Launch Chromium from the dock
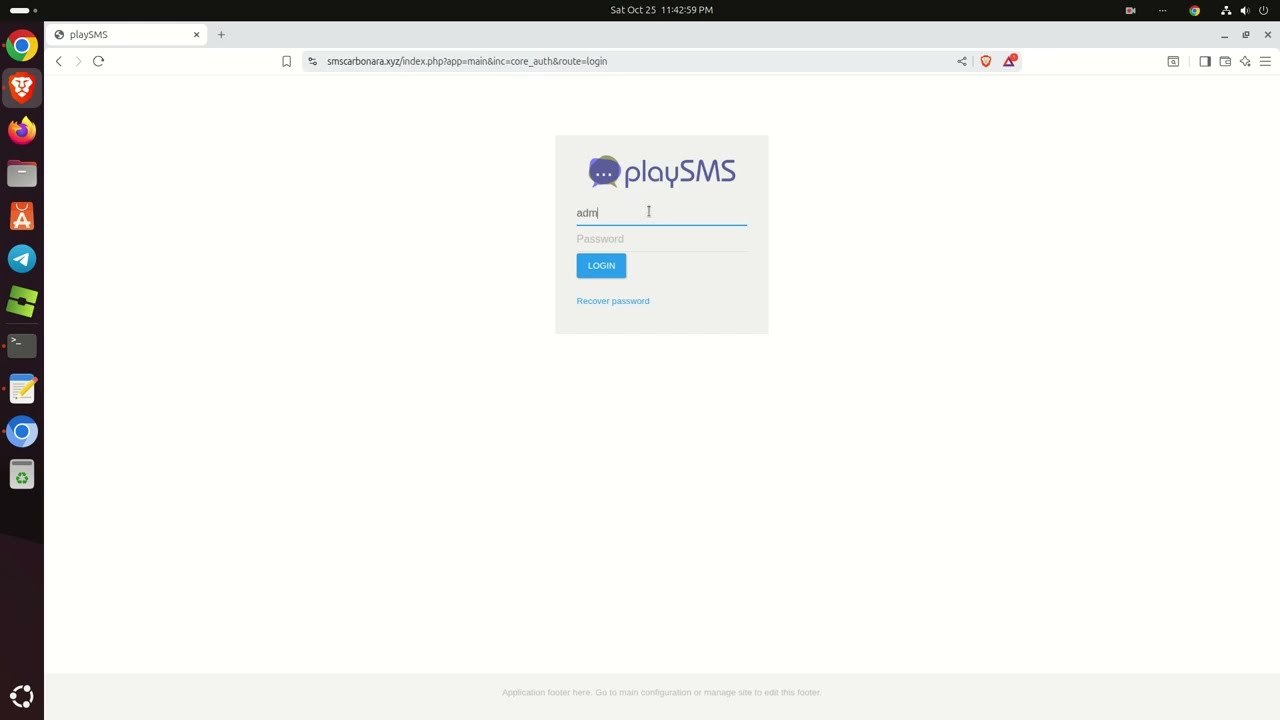 click(x=22, y=431)
